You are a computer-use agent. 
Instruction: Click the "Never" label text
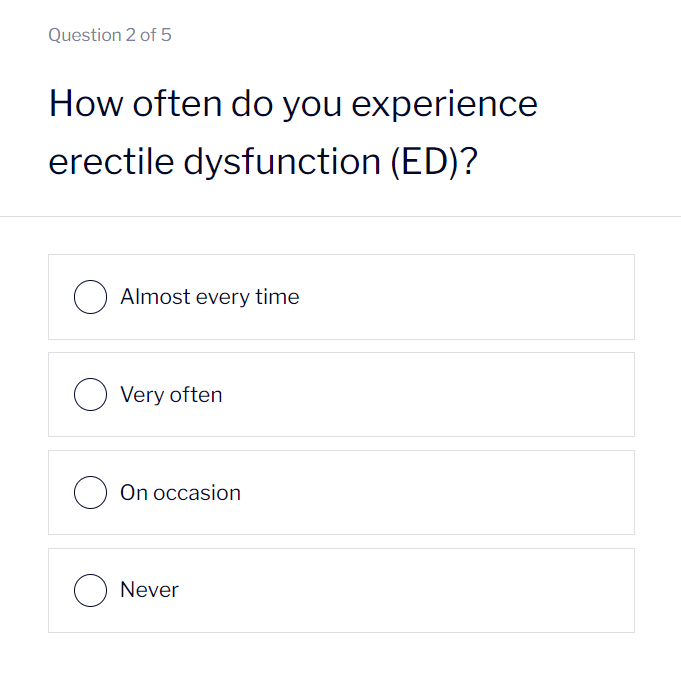(x=149, y=590)
